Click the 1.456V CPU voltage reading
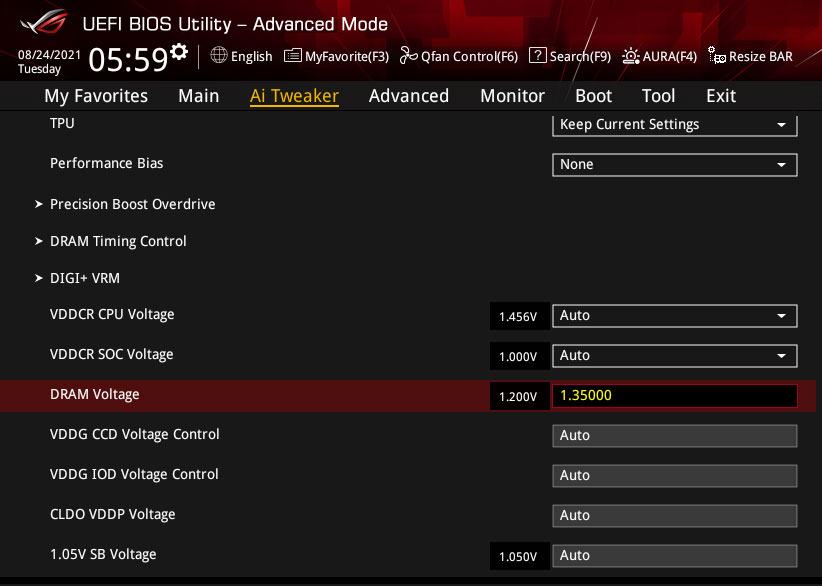The image size is (822, 586). point(518,316)
